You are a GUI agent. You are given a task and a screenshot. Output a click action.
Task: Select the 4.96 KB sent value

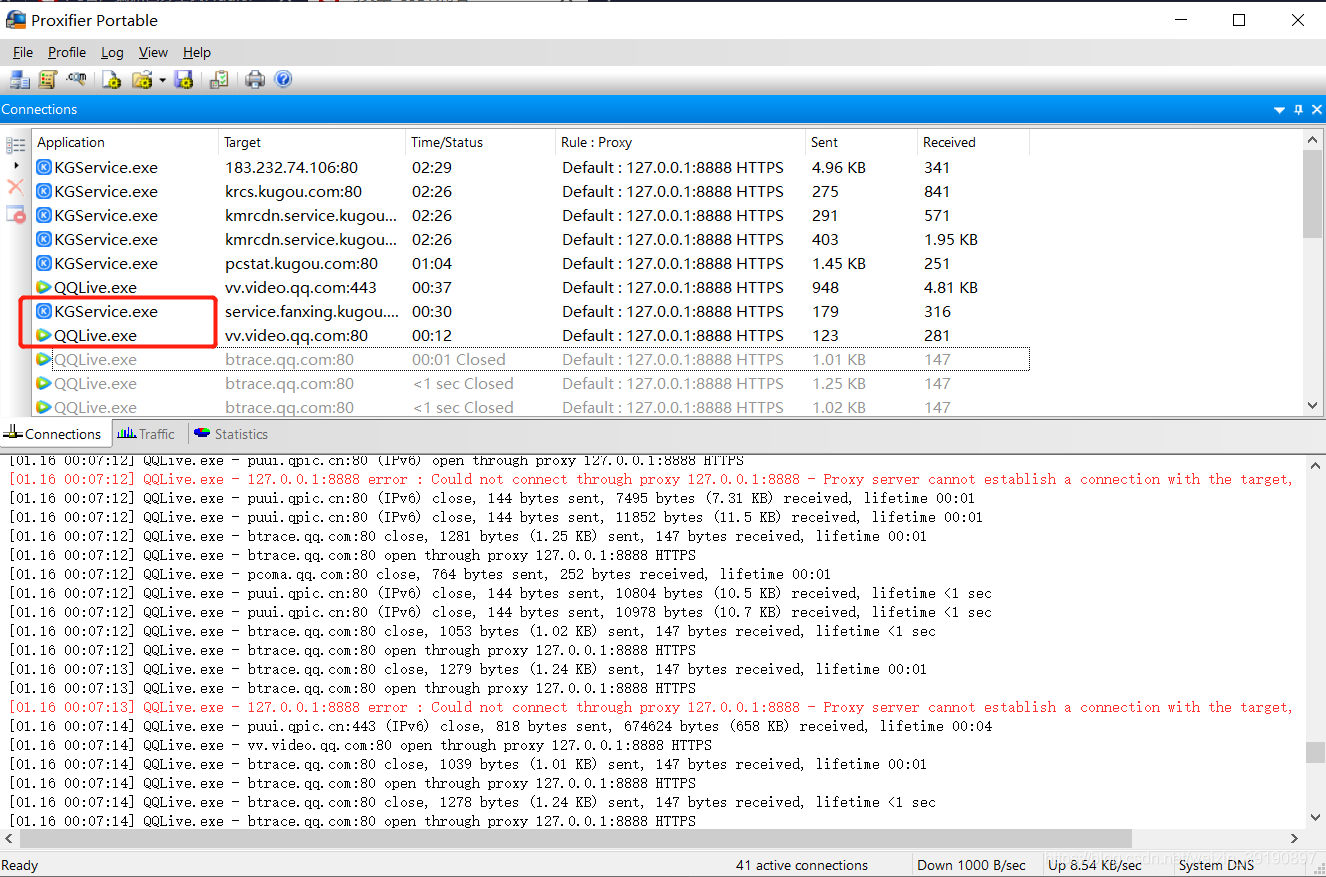(x=838, y=167)
